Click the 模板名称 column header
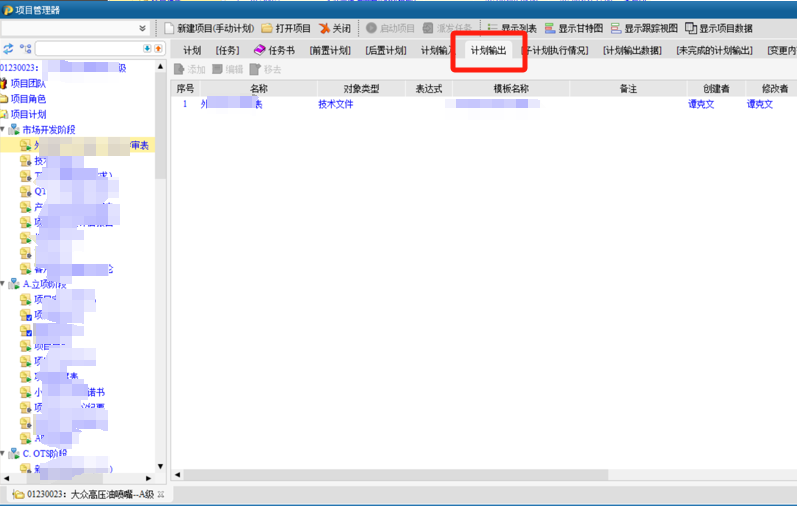Image resolution: width=797 pixels, height=510 pixels. point(511,88)
